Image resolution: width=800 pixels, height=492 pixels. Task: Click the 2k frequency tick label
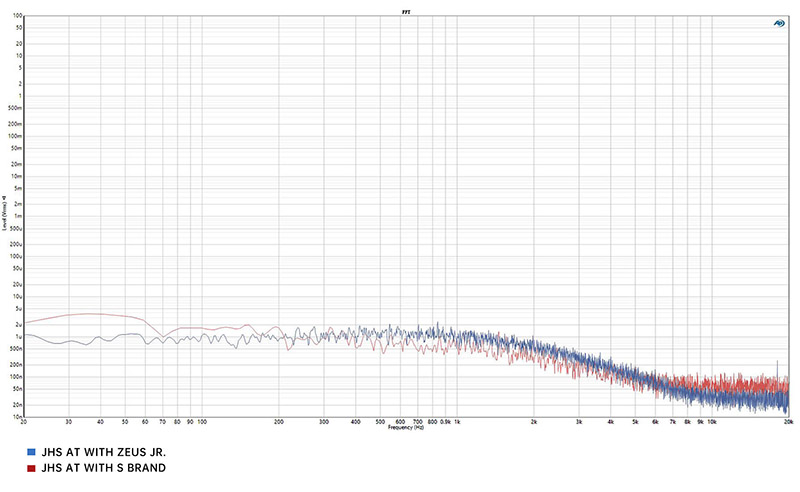534,422
